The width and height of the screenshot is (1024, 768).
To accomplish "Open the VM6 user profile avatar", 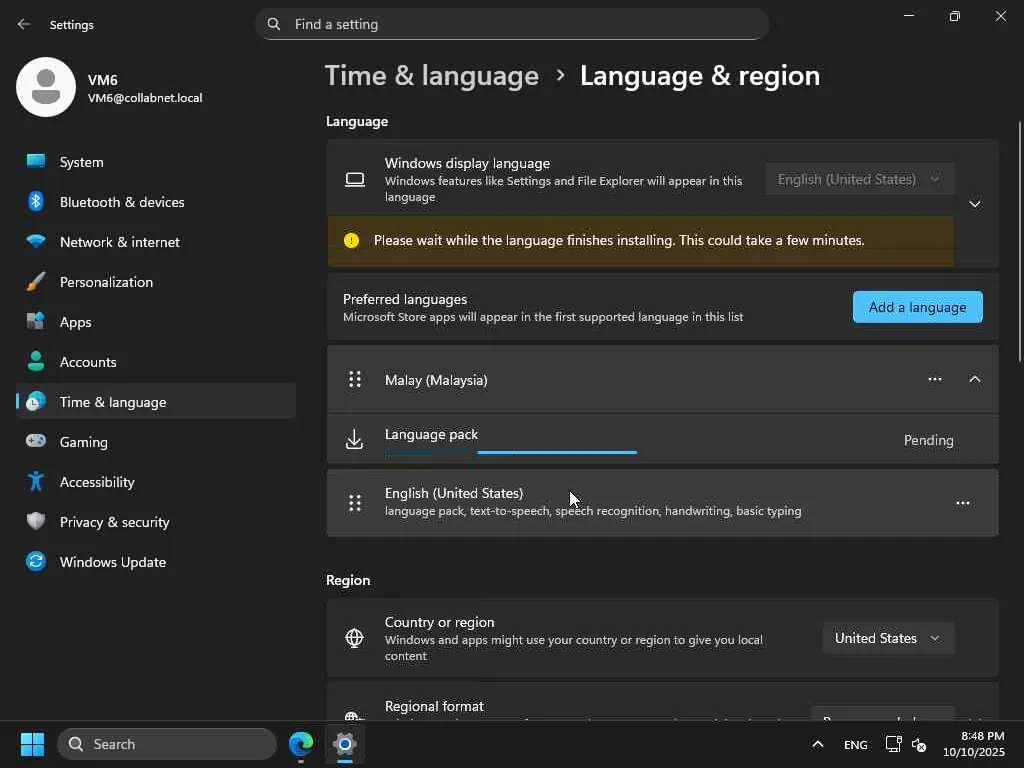I will click(46, 87).
